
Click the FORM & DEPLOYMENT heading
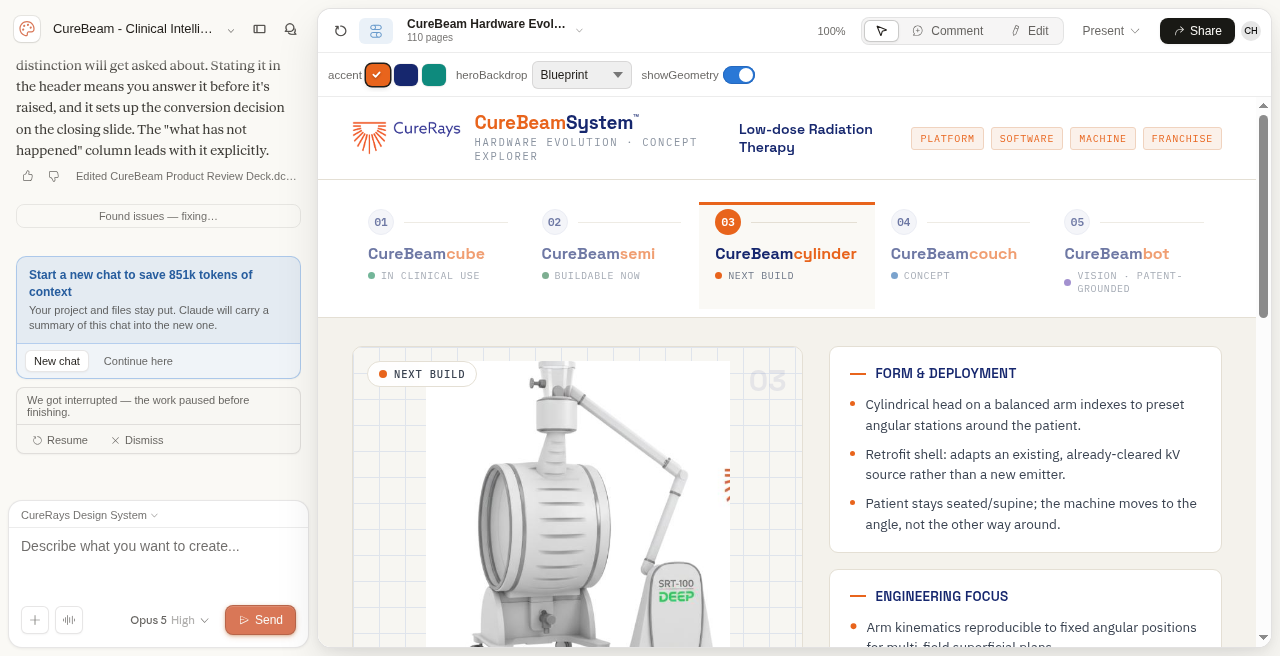pyautogui.click(x=945, y=374)
